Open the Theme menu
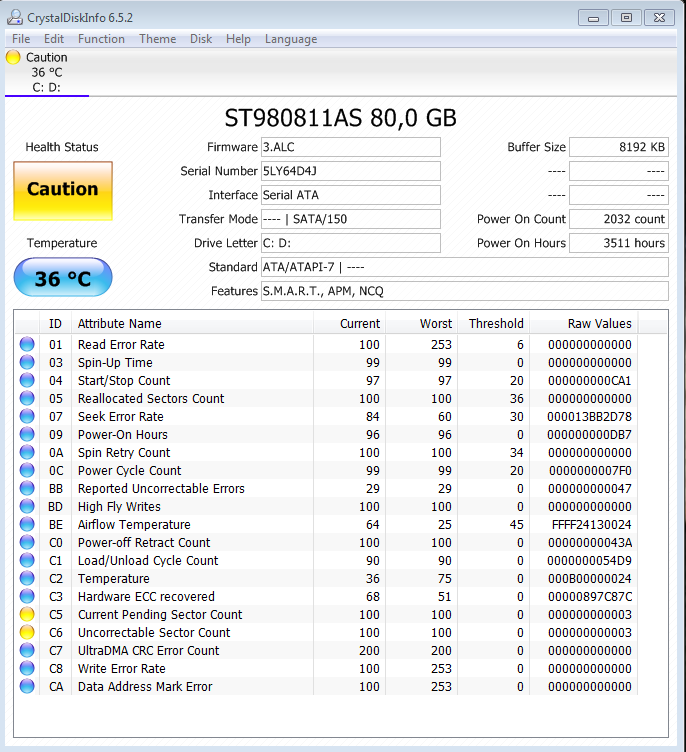 [x=157, y=39]
